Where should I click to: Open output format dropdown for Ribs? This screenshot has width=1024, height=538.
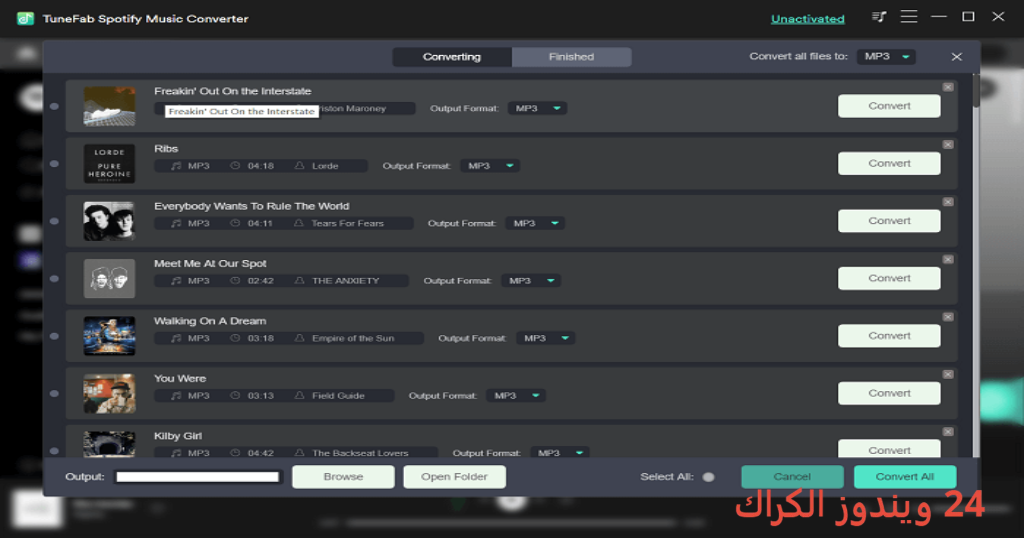pos(490,166)
